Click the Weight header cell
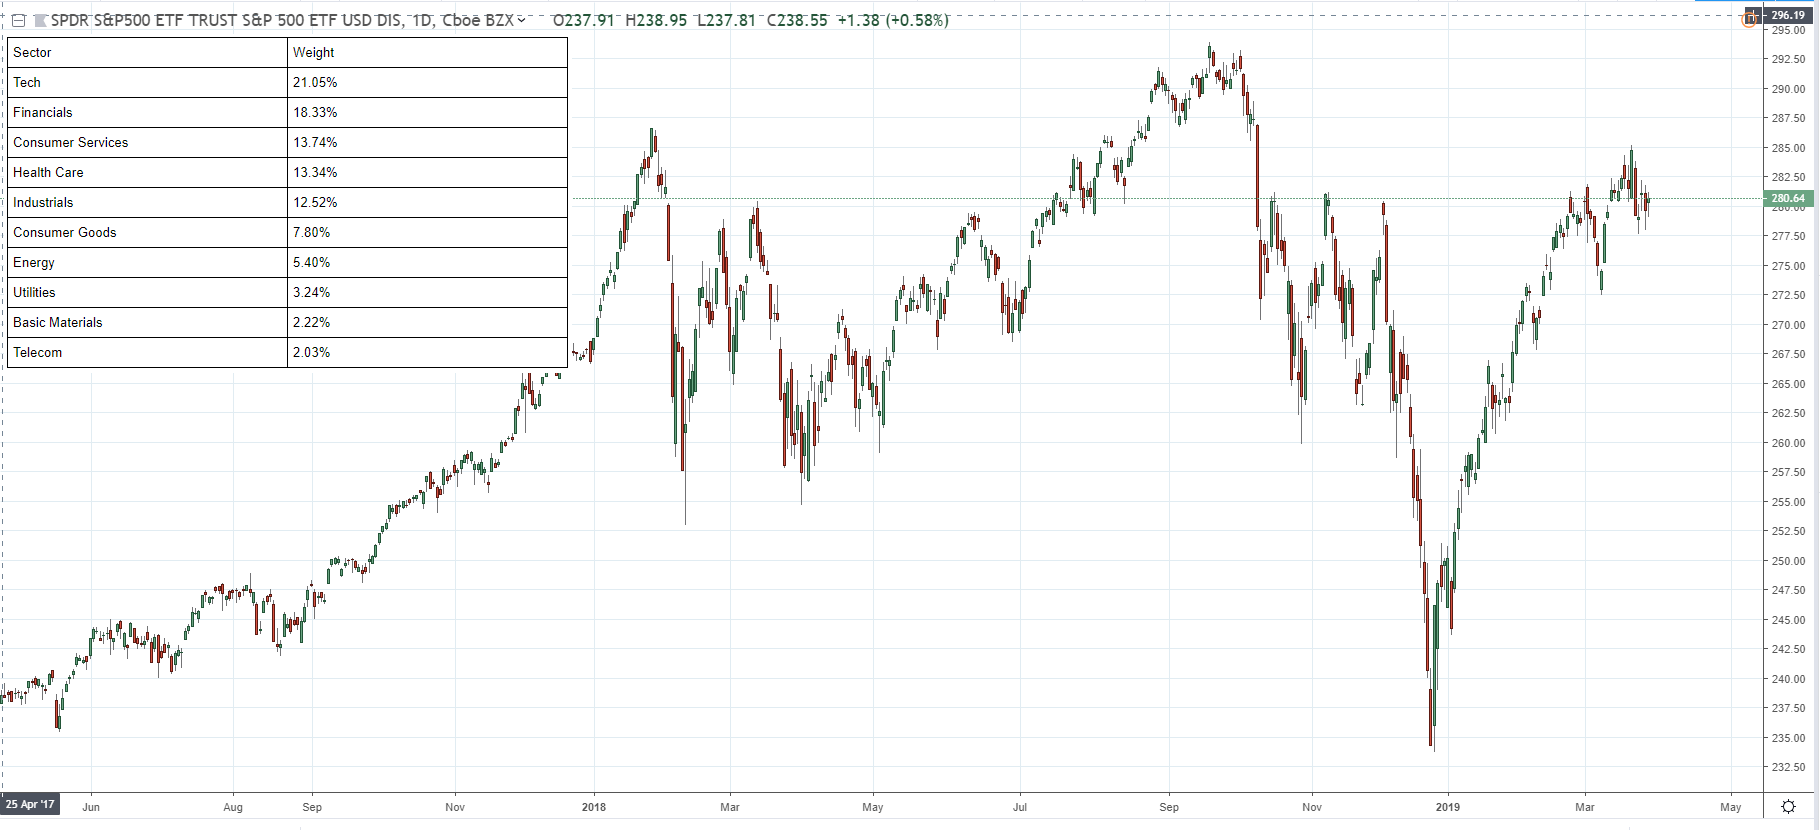 click(x=427, y=52)
